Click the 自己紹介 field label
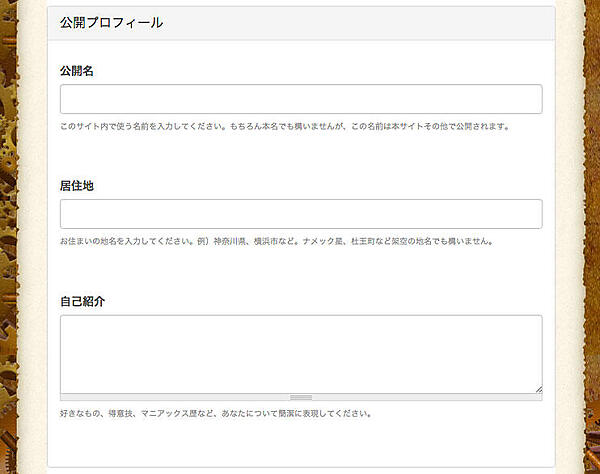Screen dimensions: 600x474 point(82,301)
